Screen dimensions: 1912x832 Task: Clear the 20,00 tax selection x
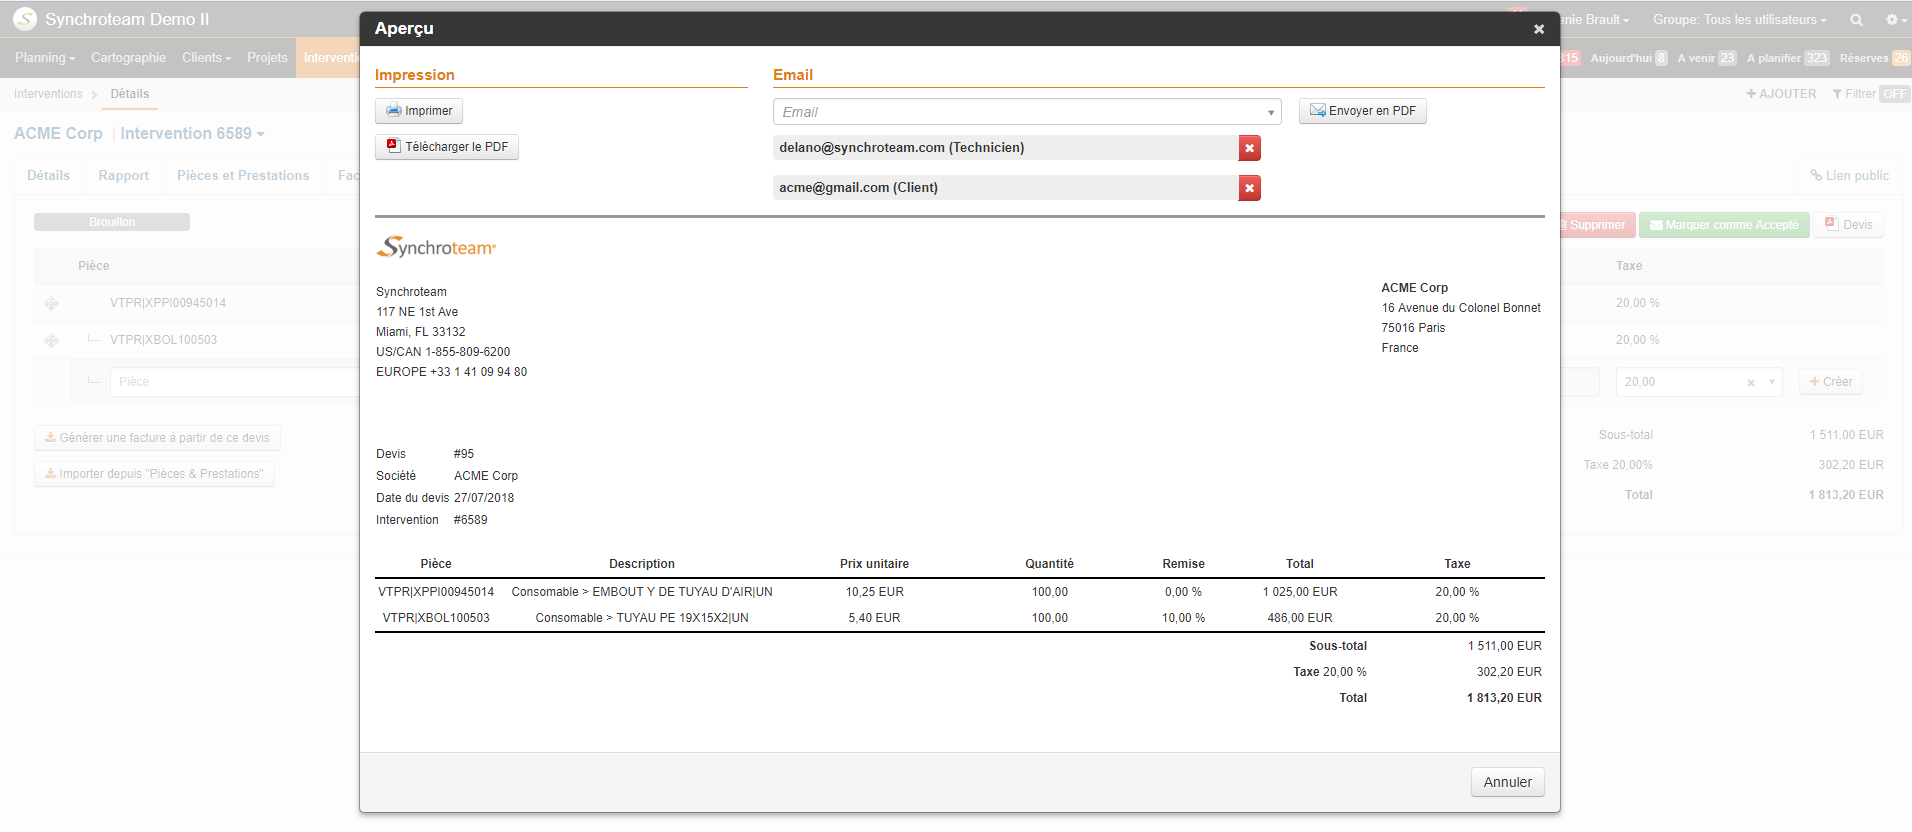(1751, 383)
